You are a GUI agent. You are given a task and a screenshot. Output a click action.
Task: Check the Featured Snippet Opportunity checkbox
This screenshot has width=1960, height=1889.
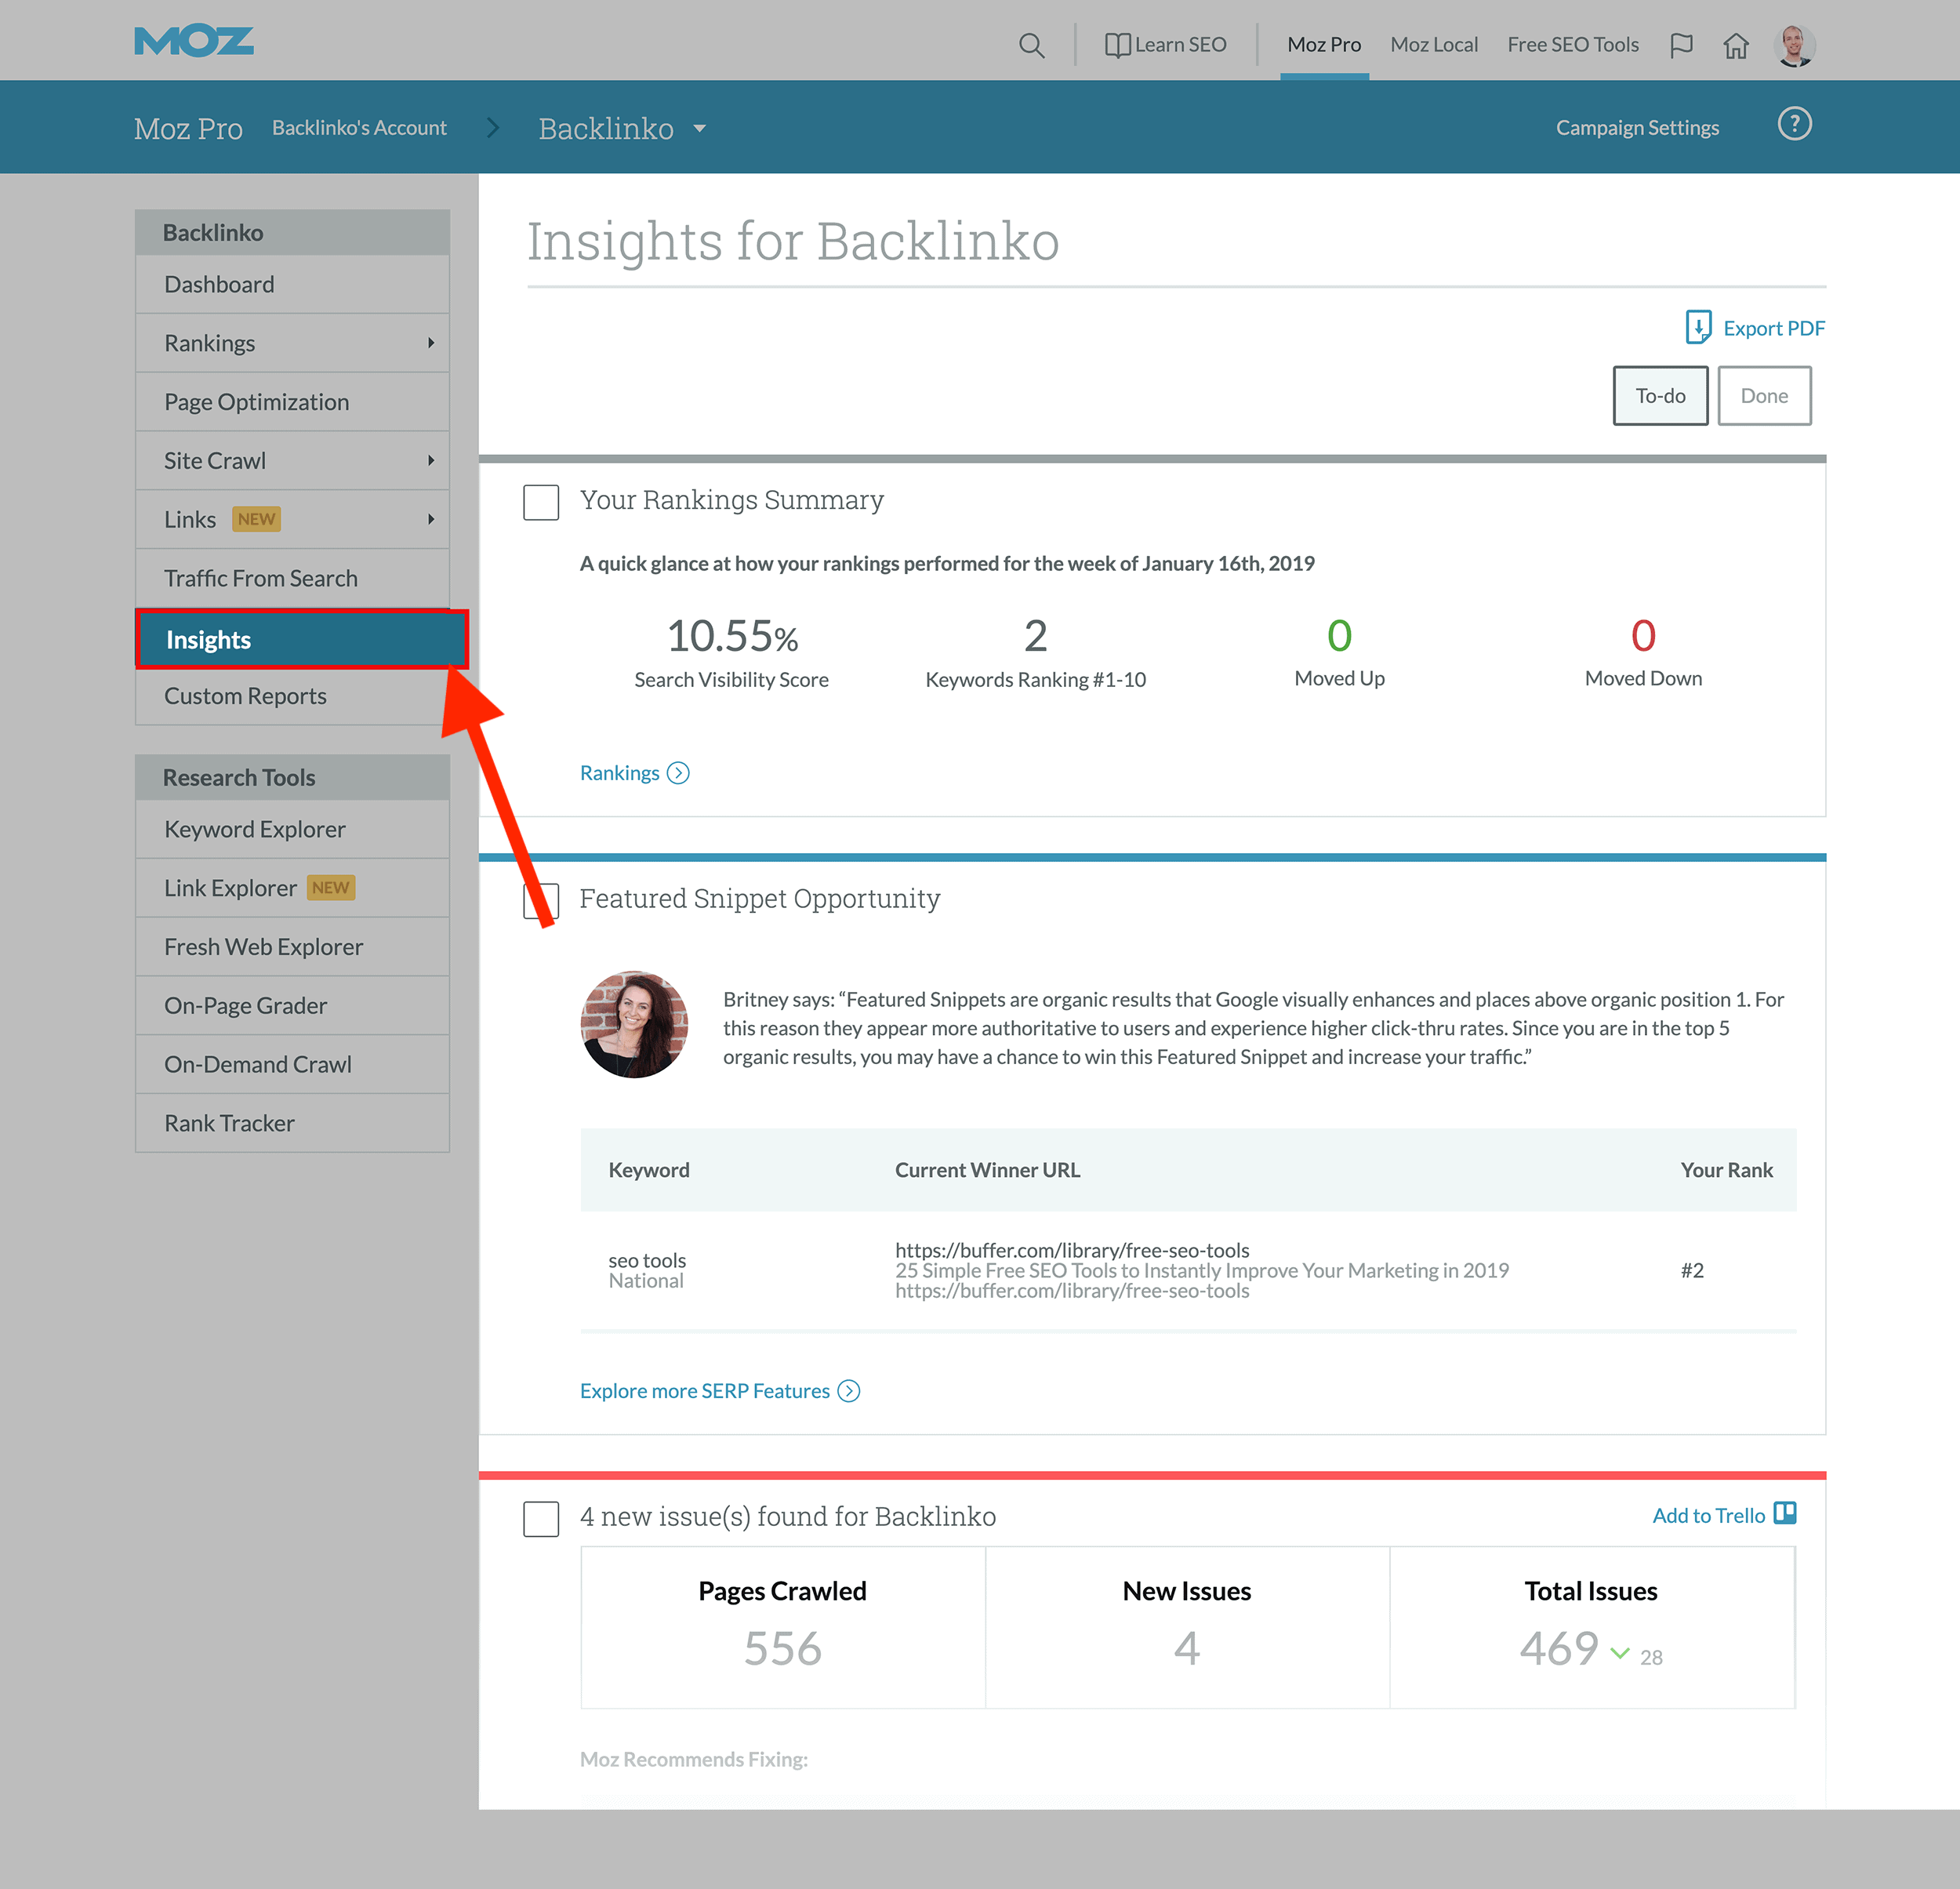541,900
